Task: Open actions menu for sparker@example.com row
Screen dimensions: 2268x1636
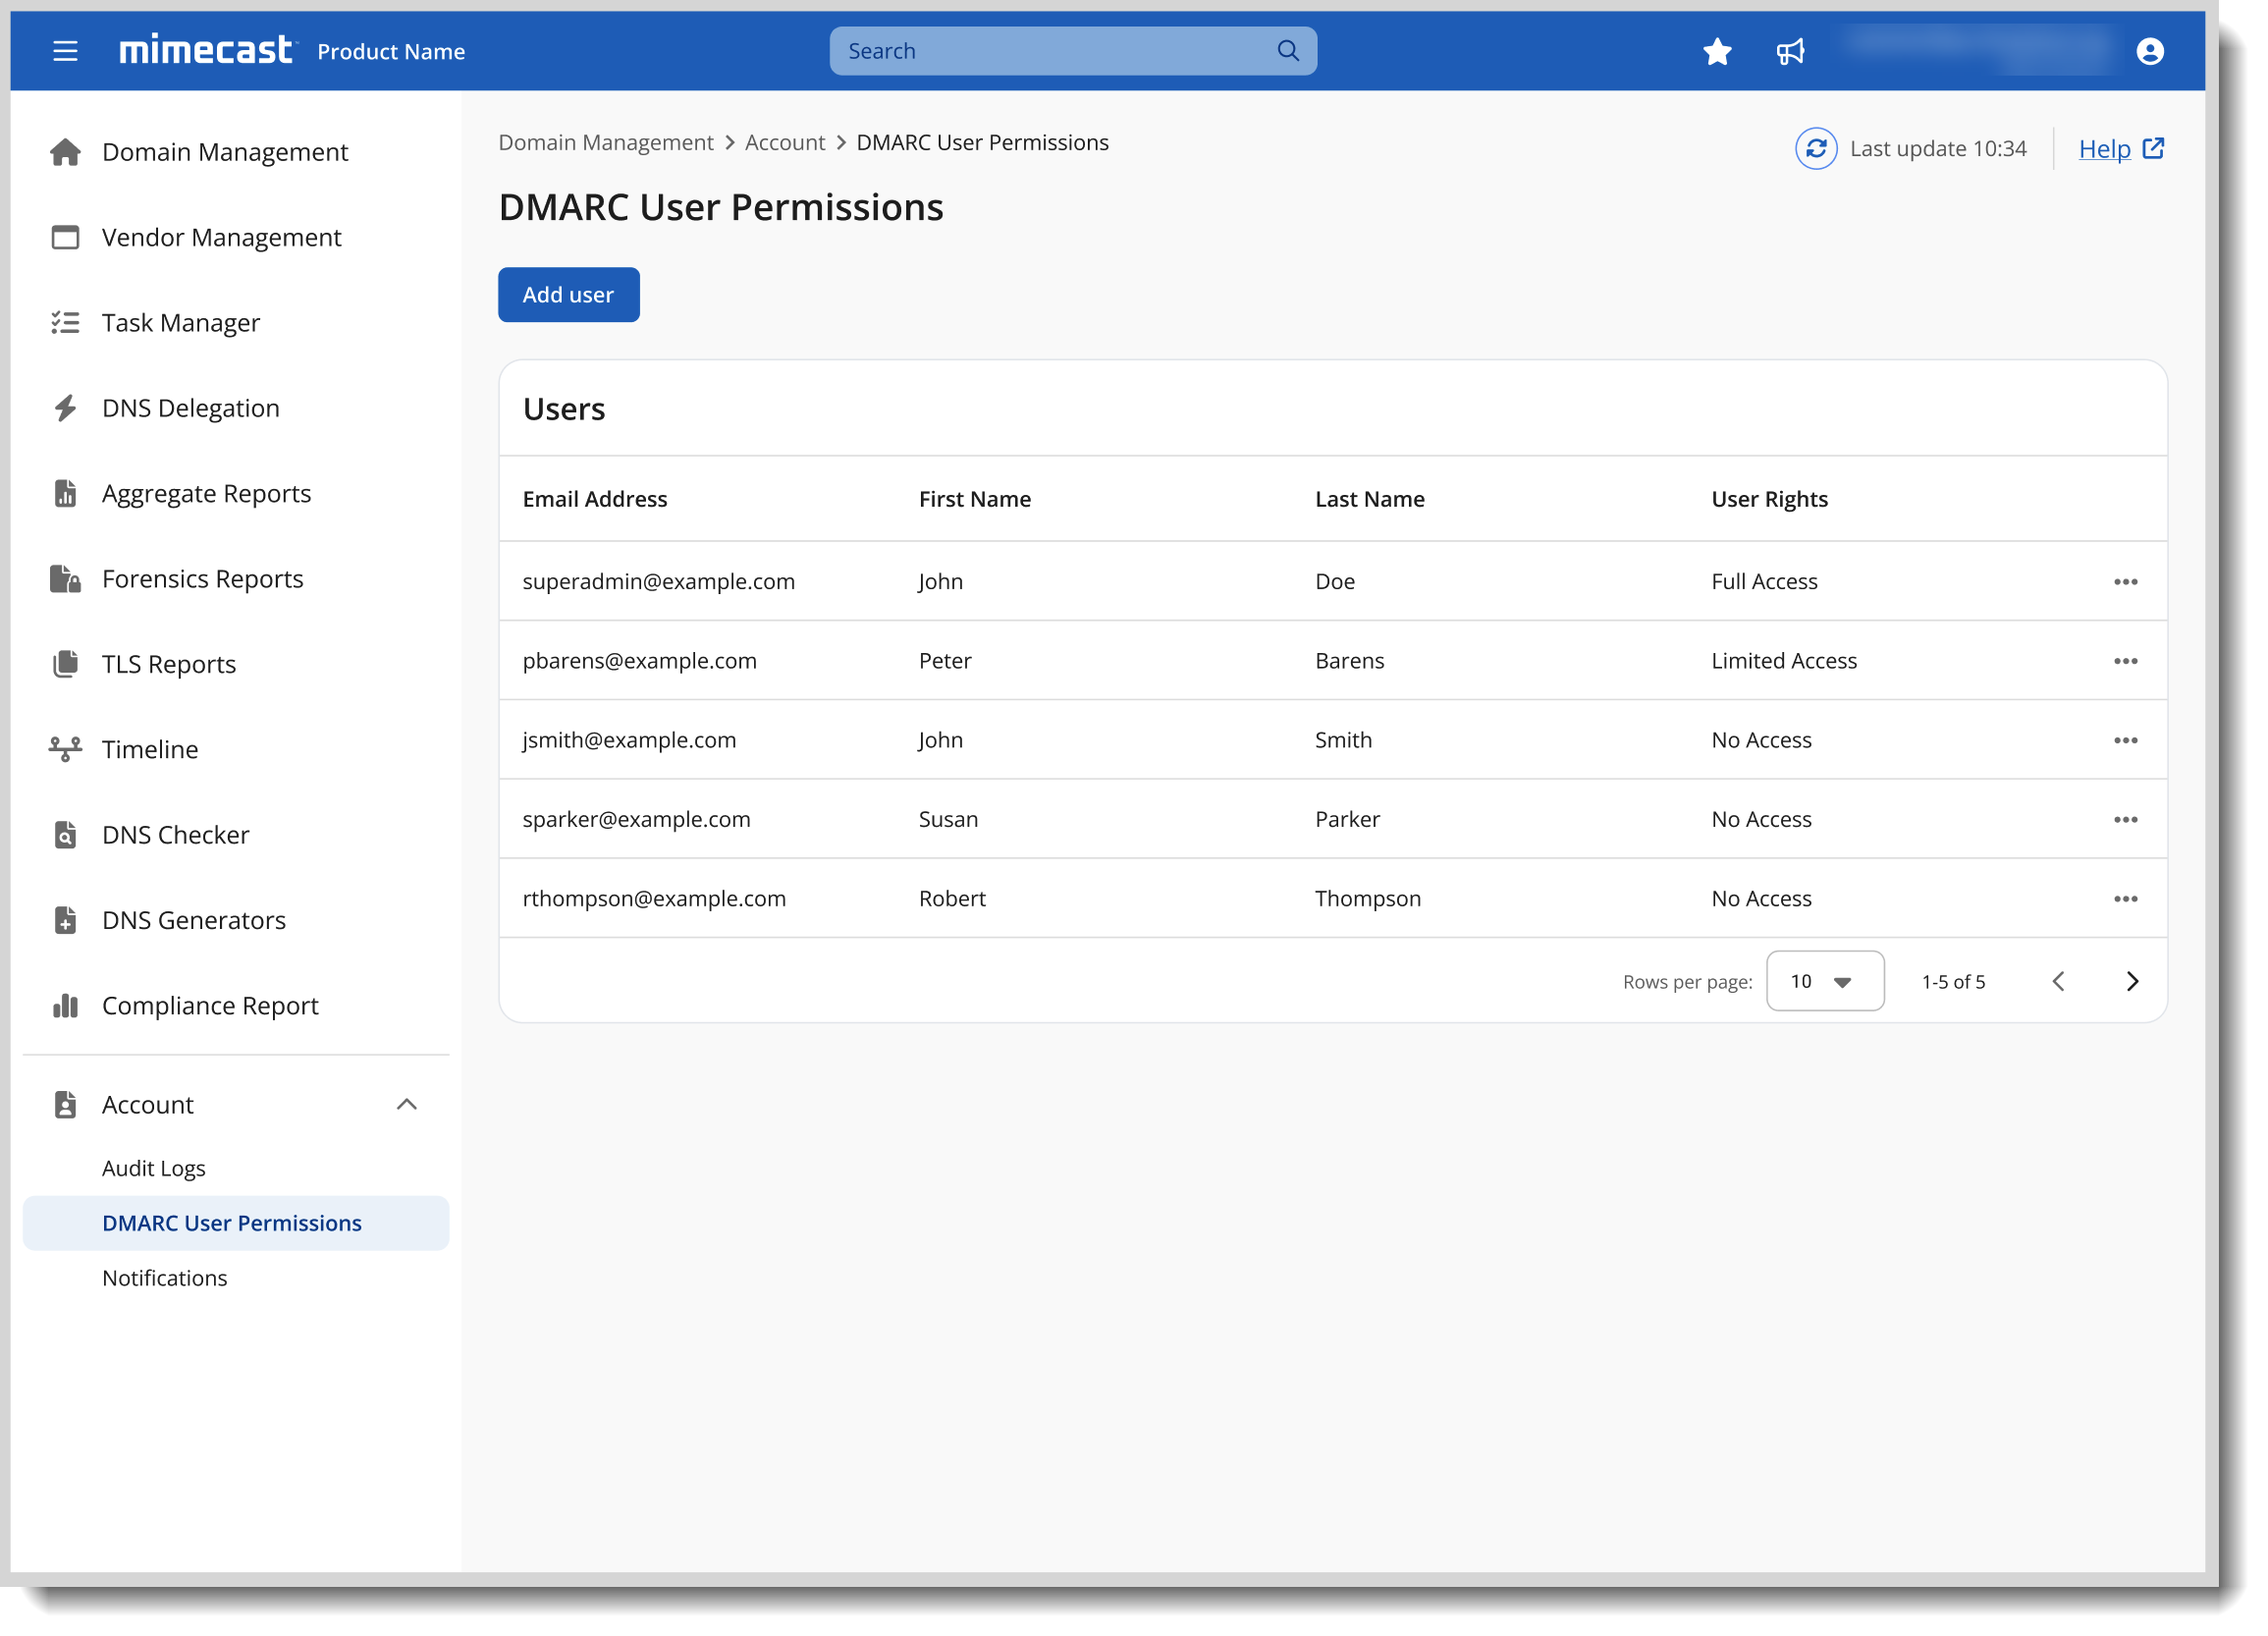Action: click(x=2125, y=820)
